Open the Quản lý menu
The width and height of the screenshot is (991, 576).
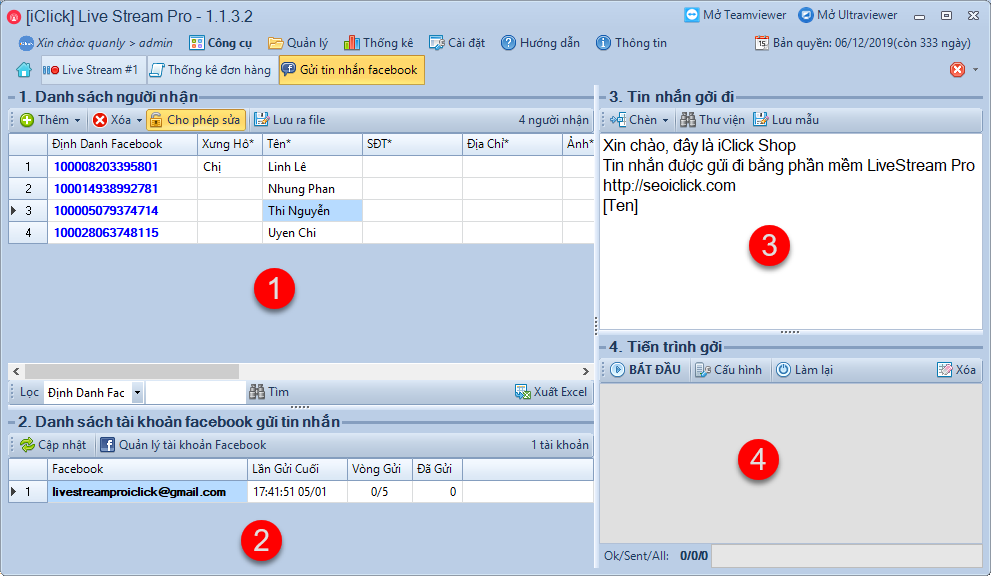tap(298, 43)
